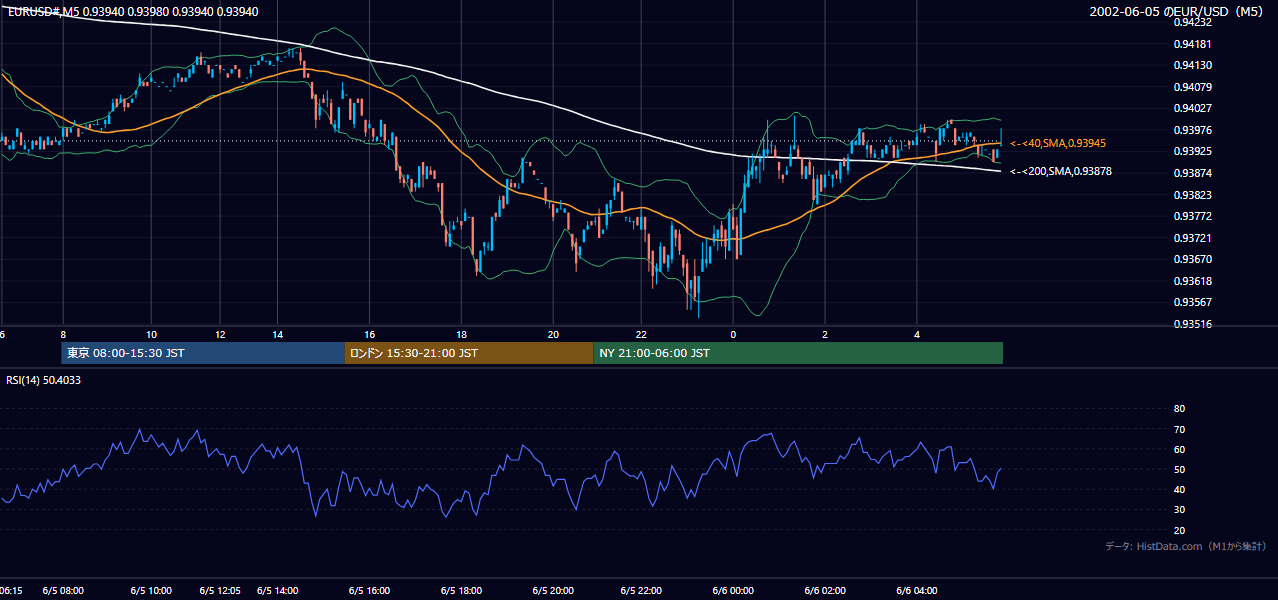Click hour 12 tick on the chart axis

click(x=220, y=334)
